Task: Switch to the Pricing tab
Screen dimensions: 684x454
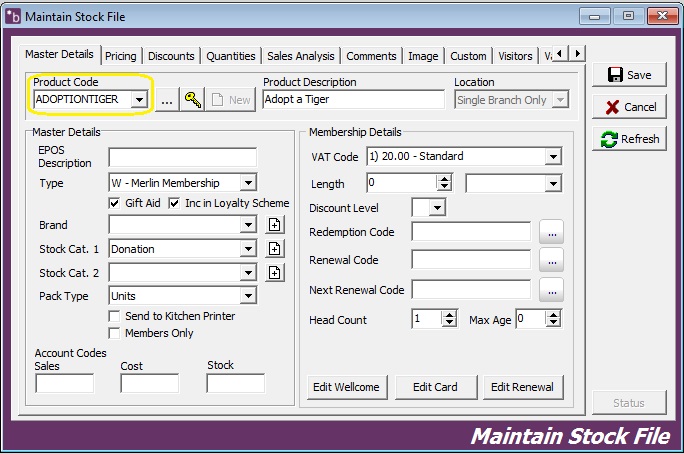Action: tap(121, 56)
